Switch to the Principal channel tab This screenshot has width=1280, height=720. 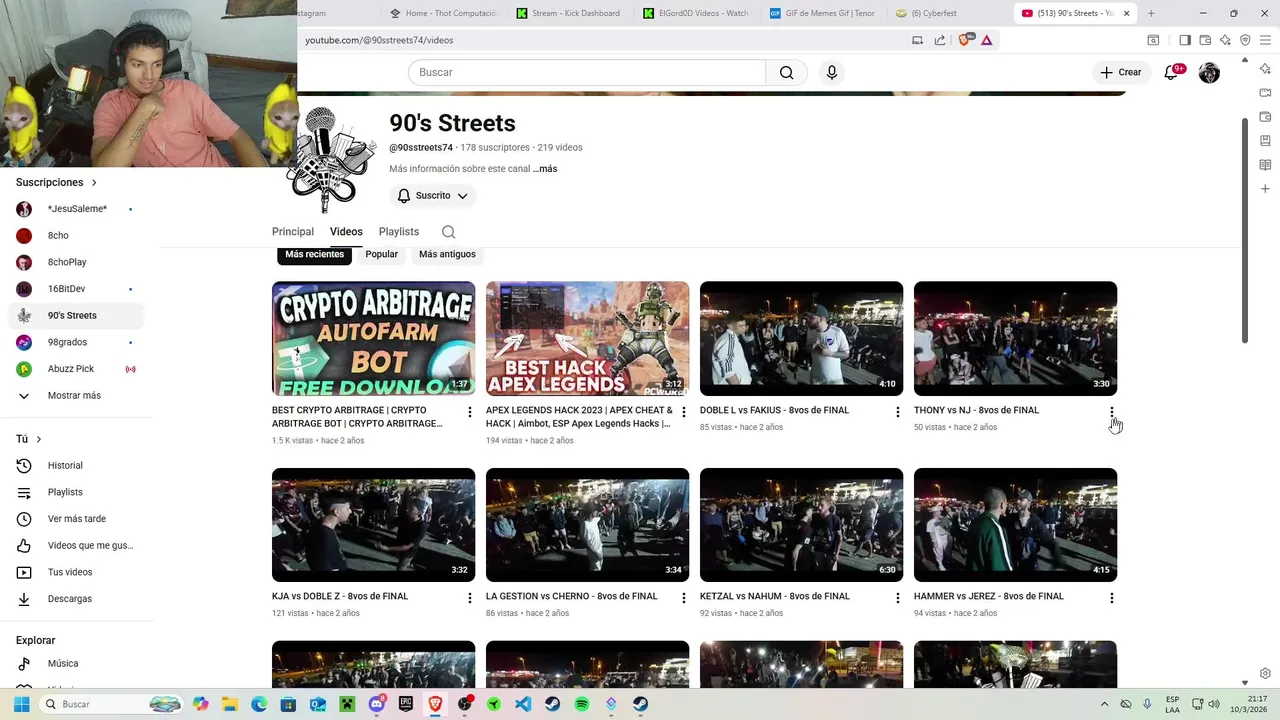[x=293, y=232]
